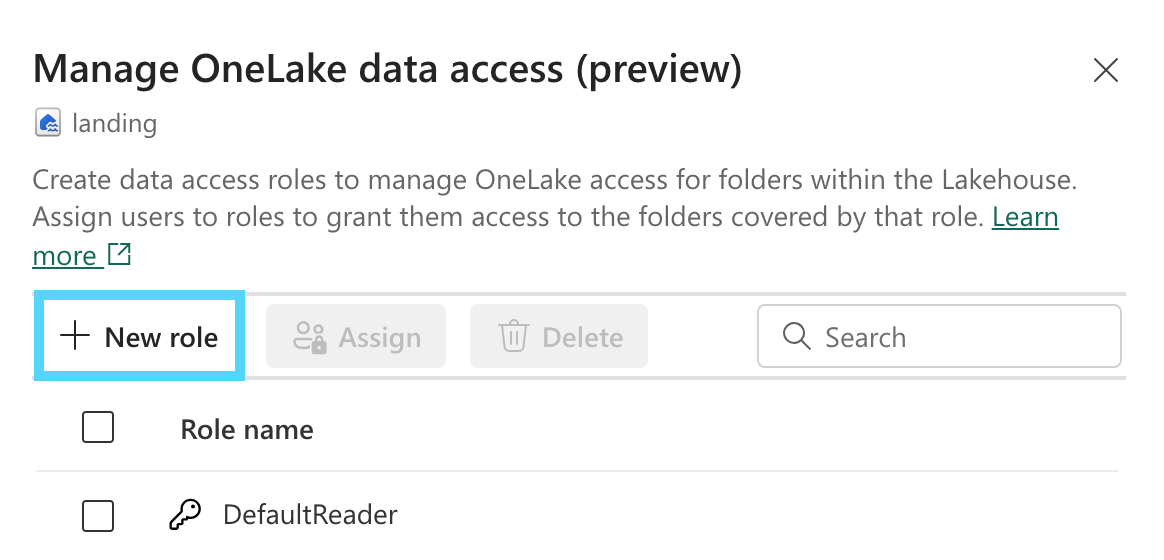Viewport: 1164px width, 560px height.
Task: Click the landing lakehouse name
Action: point(115,124)
